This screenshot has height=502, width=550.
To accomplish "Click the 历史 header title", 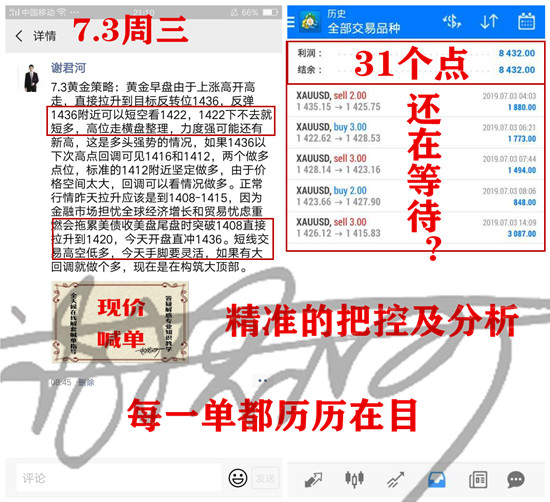I will point(336,14).
